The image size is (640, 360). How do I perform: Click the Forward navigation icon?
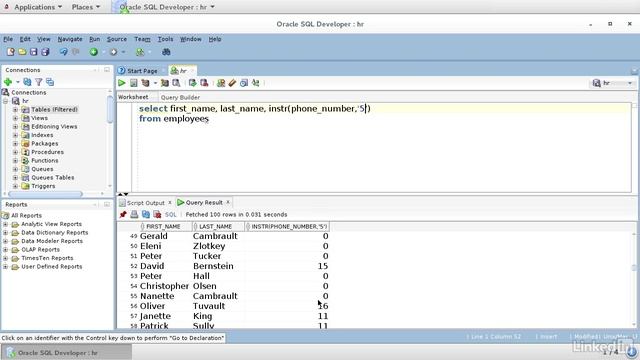pos(113,52)
